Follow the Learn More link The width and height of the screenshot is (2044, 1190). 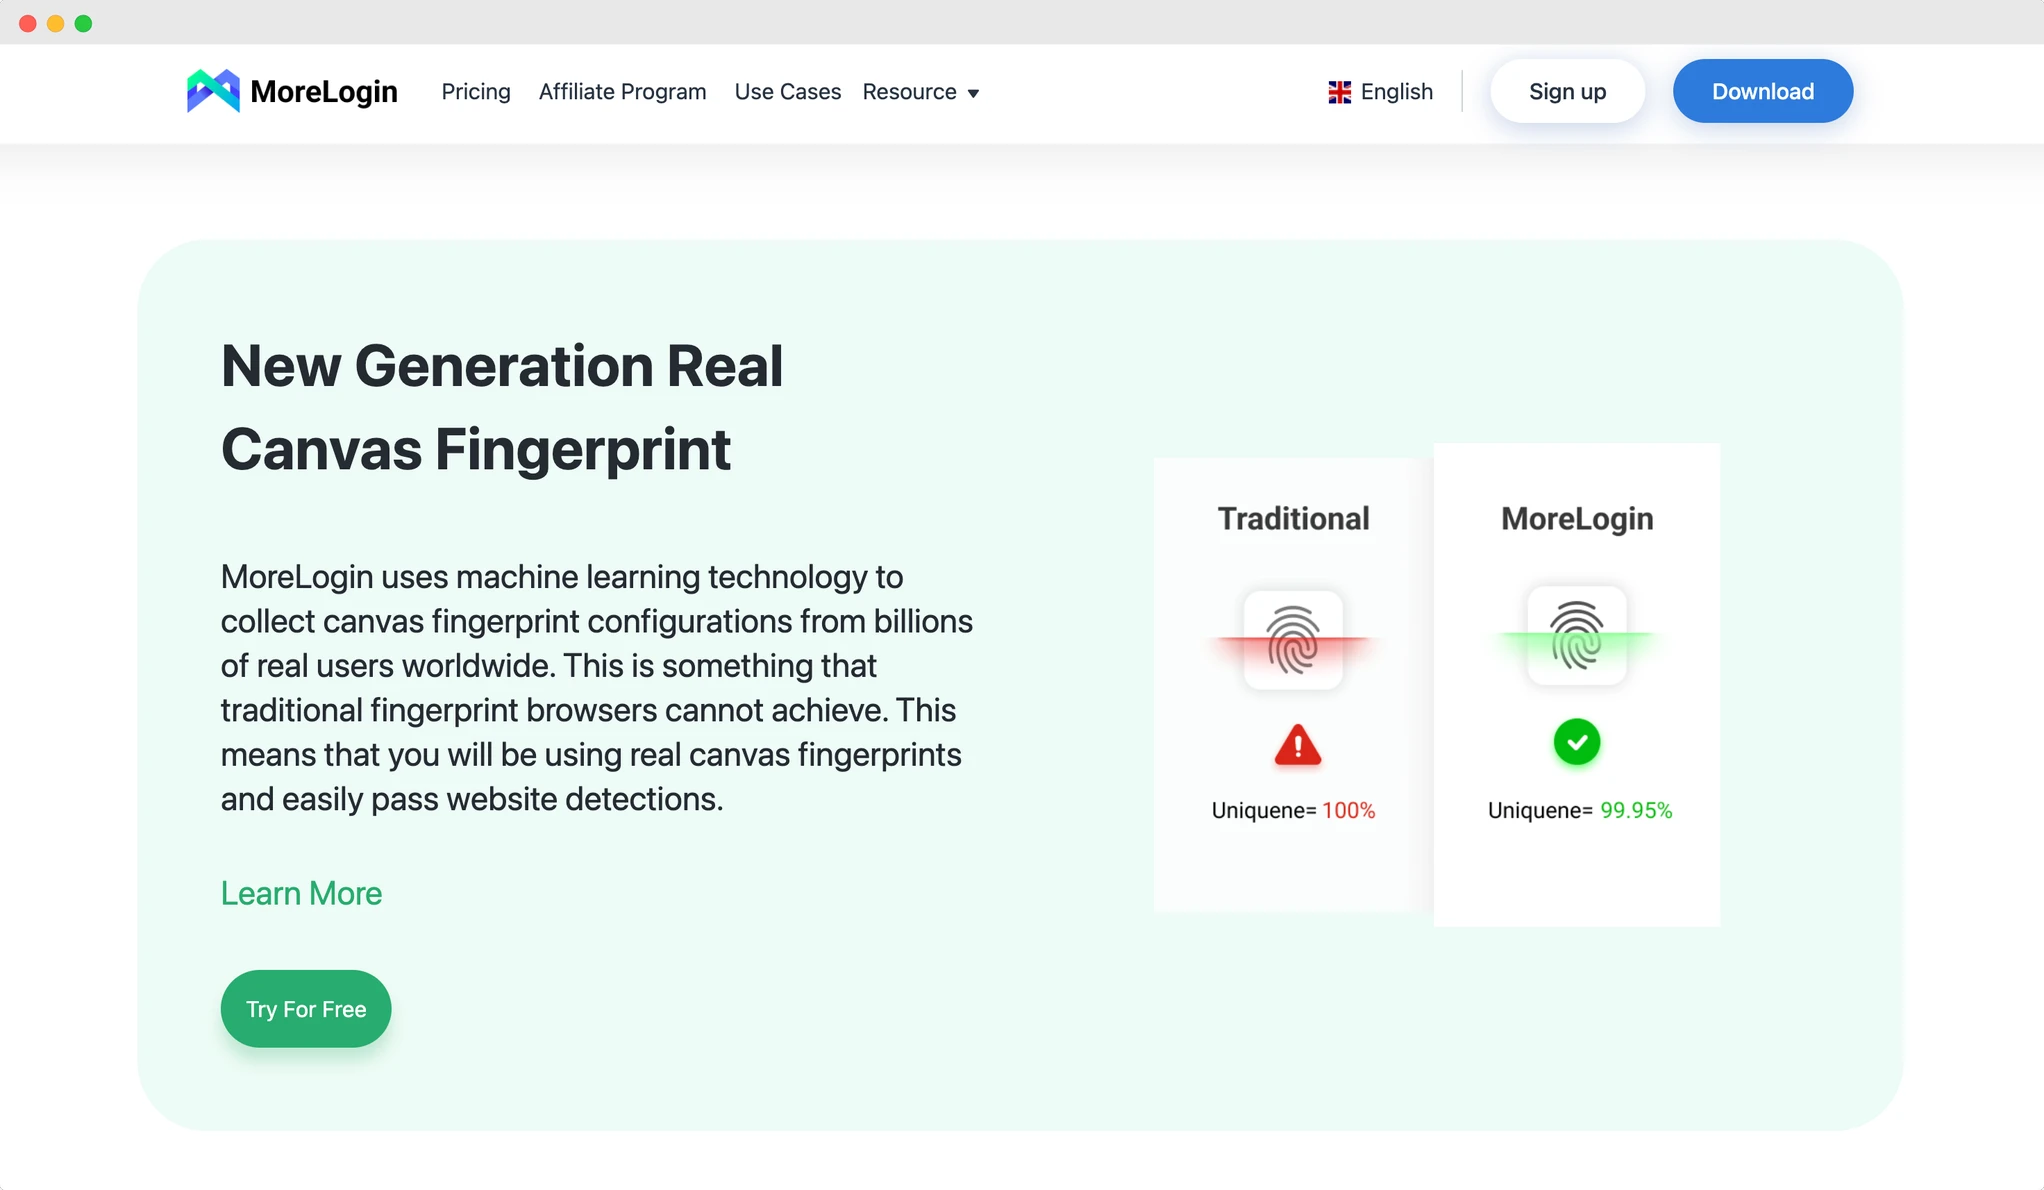[301, 893]
